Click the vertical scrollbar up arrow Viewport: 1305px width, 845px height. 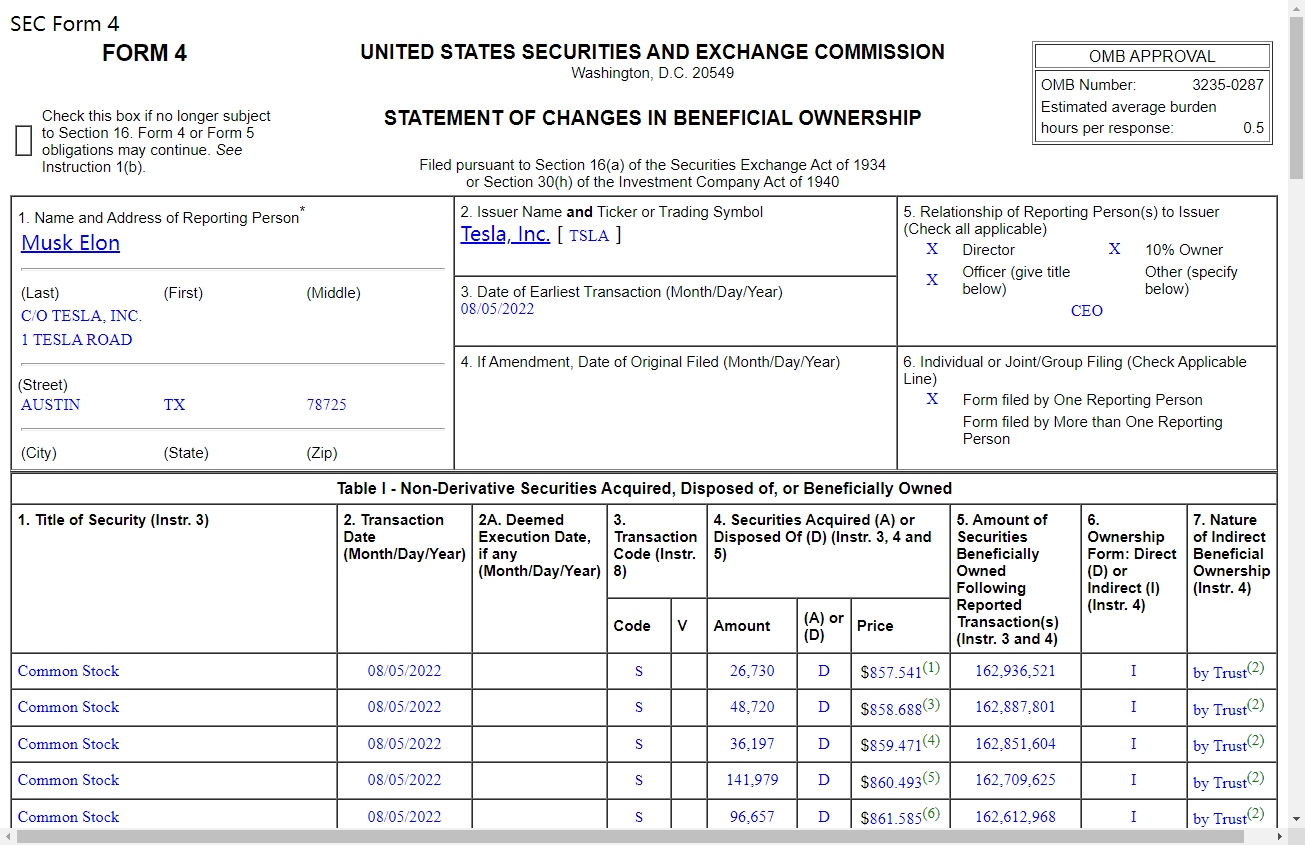point(1296,8)
